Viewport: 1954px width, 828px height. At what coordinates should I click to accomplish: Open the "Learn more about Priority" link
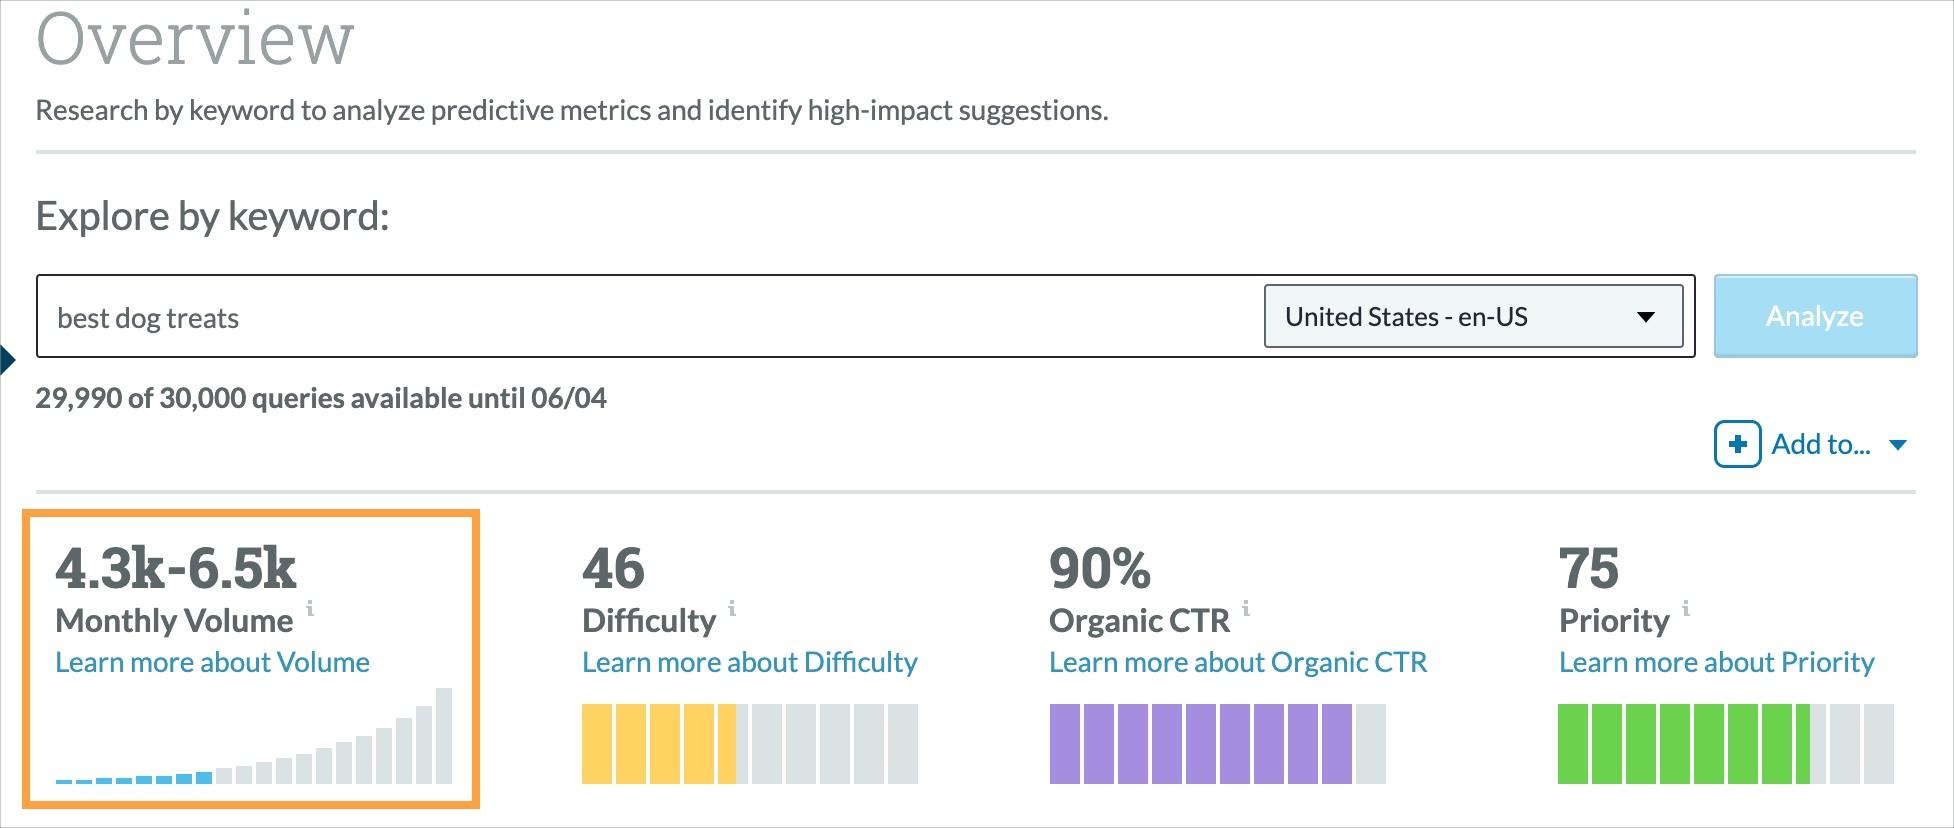point(1716,661)
